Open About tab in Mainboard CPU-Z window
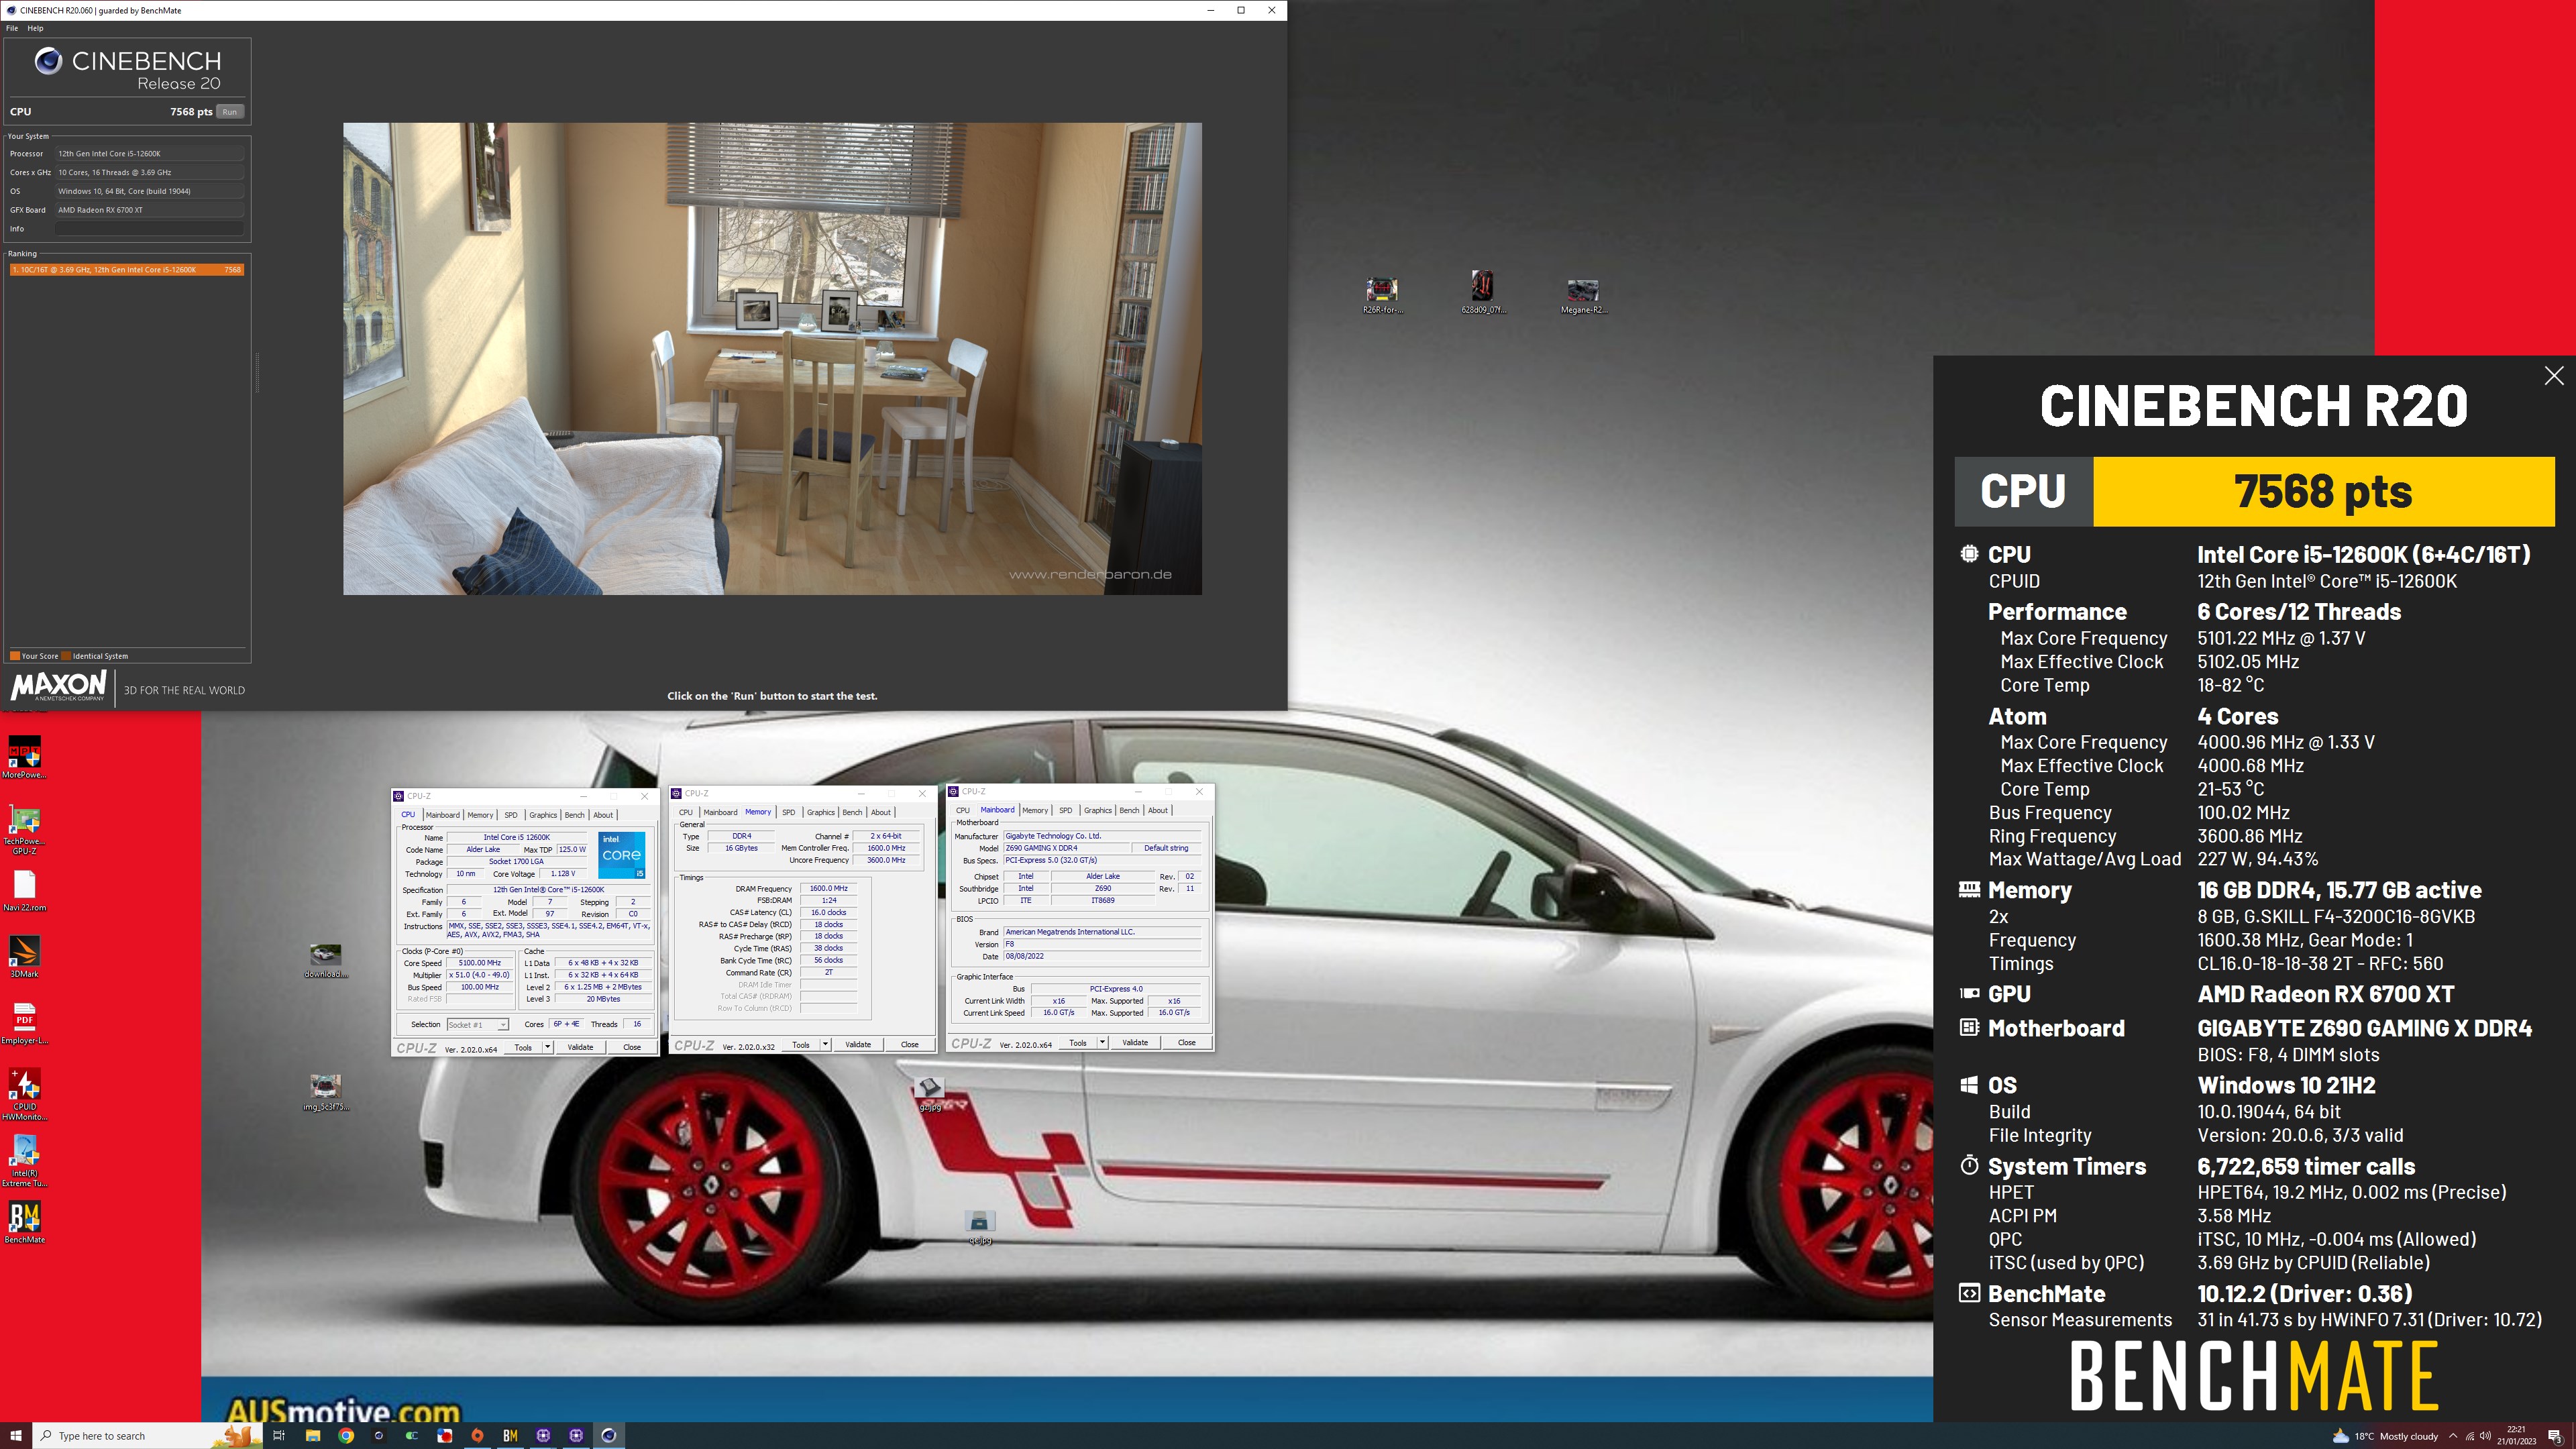Screen dimensions: 2576x1449 pyautogui.click(x=1157, y=810)
